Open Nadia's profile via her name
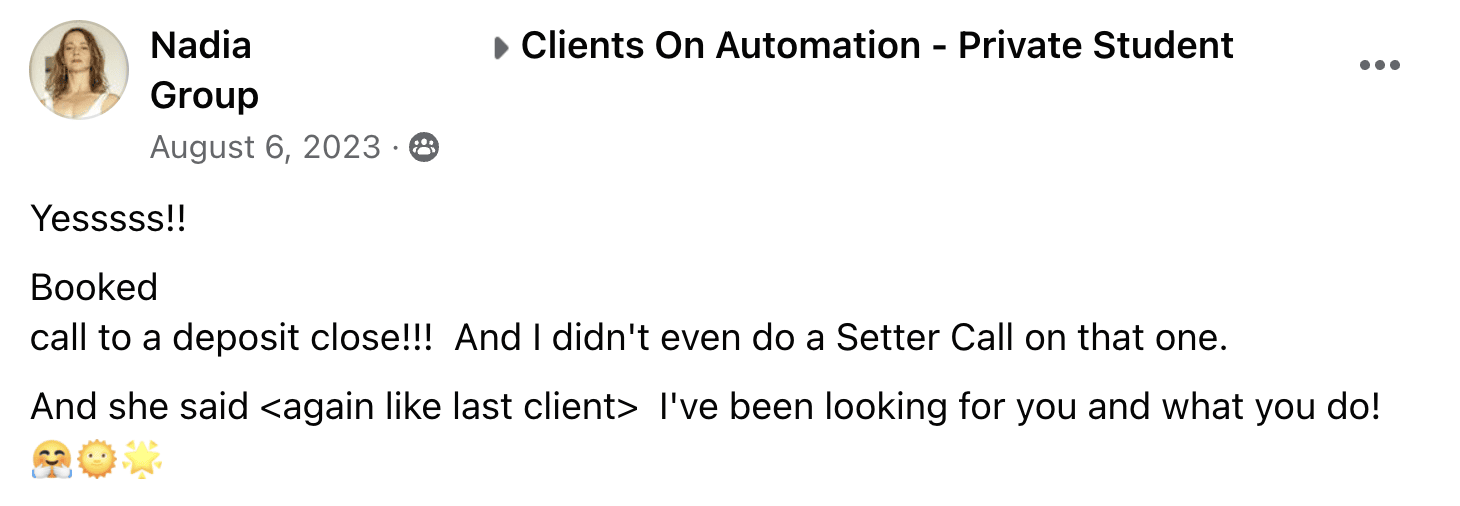Screen dimensions: 1460x506 (201, 46)
